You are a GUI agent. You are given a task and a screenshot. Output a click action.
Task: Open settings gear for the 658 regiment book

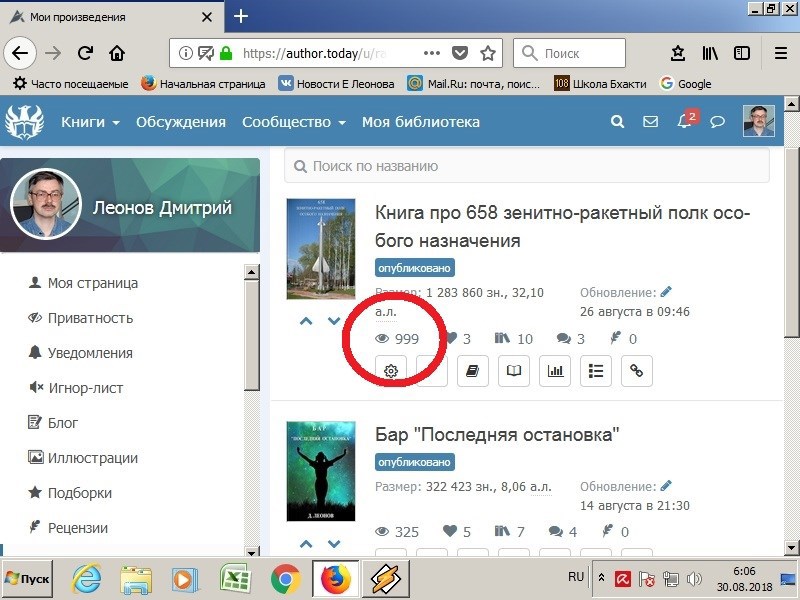click(391, 371)
